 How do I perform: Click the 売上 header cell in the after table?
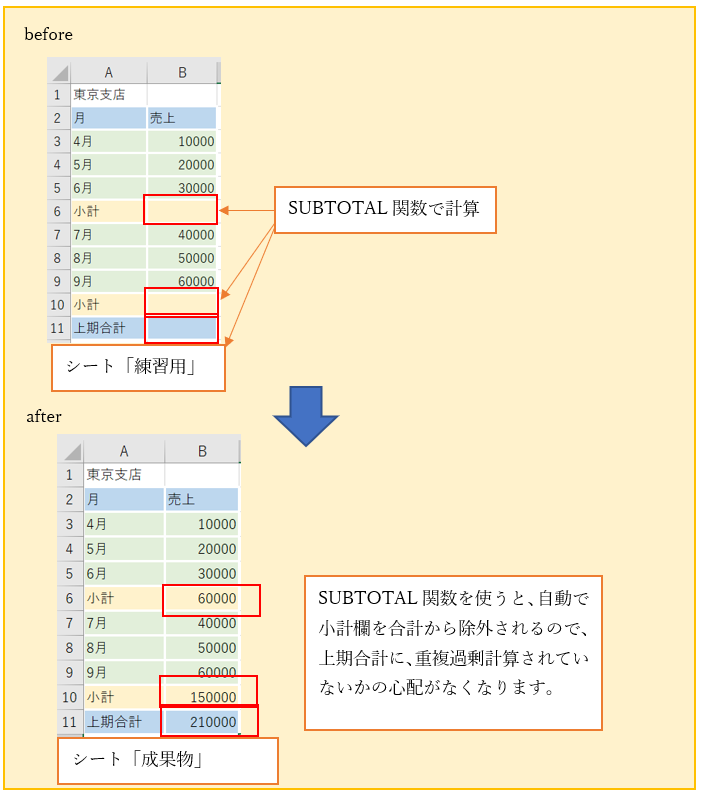202,499
